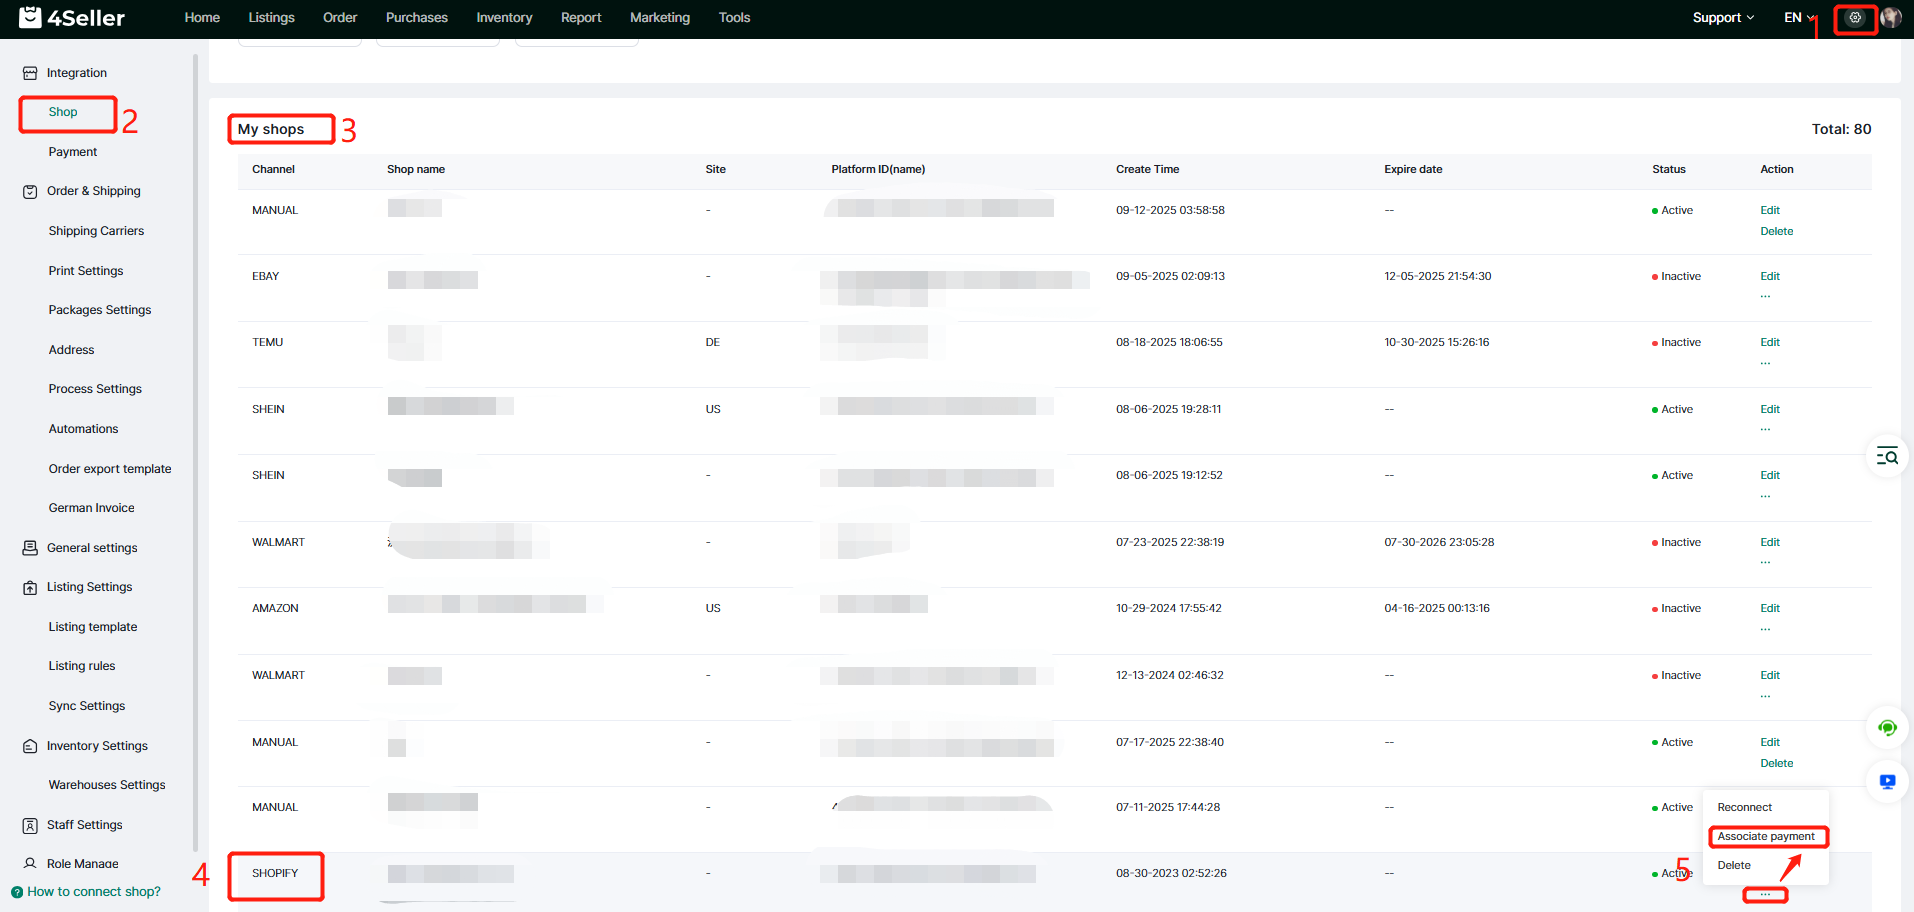Open the floating search list icon on right
Screen dimensions: 1914x912
pyautogui.click(x=1887, y=457)
